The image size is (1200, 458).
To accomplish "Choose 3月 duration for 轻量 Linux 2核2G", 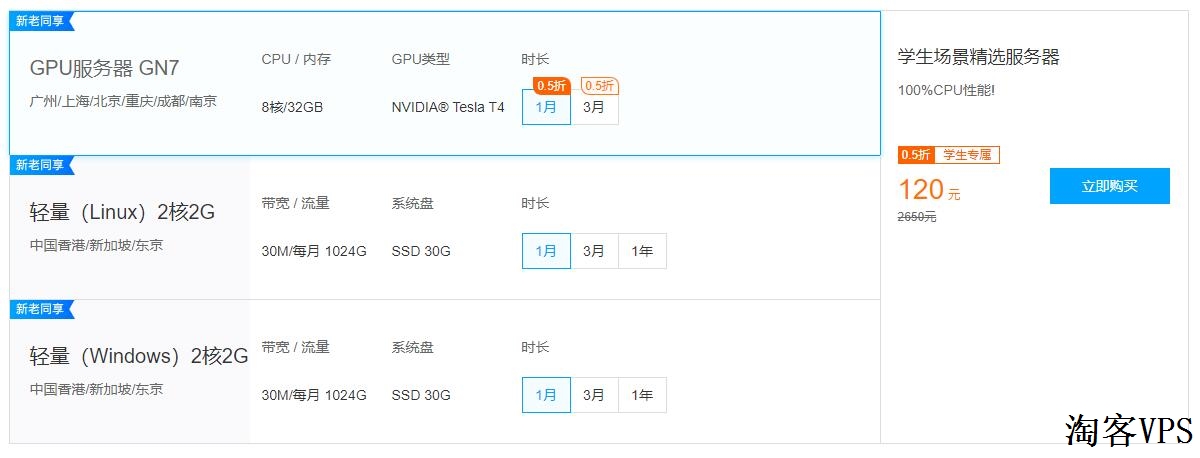I will coord(594,251).
